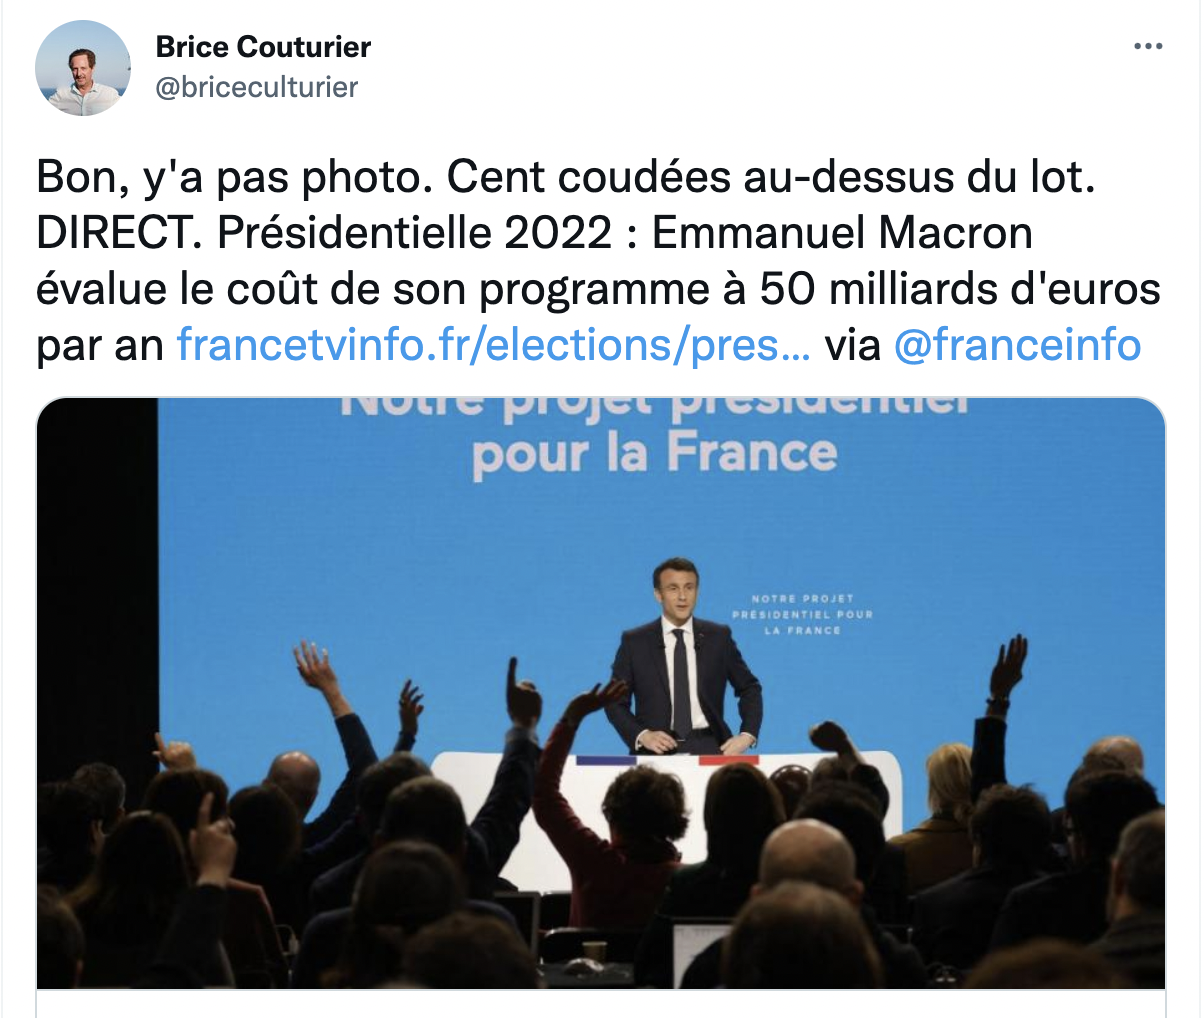Open the tweet's three-dot more options menu

1147,46
